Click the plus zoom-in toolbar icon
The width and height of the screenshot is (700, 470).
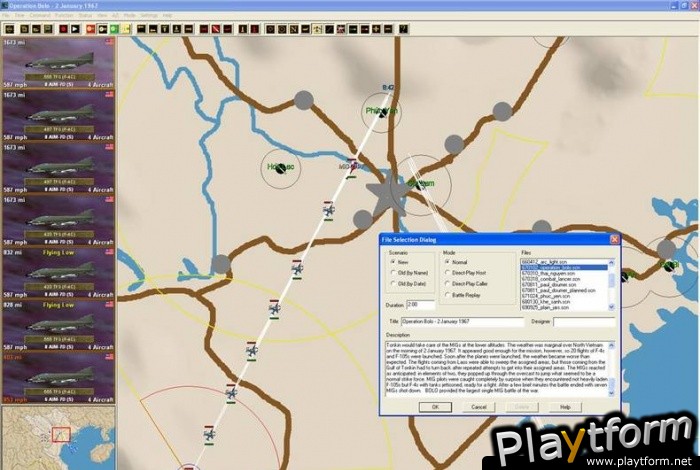coord(376,29)
